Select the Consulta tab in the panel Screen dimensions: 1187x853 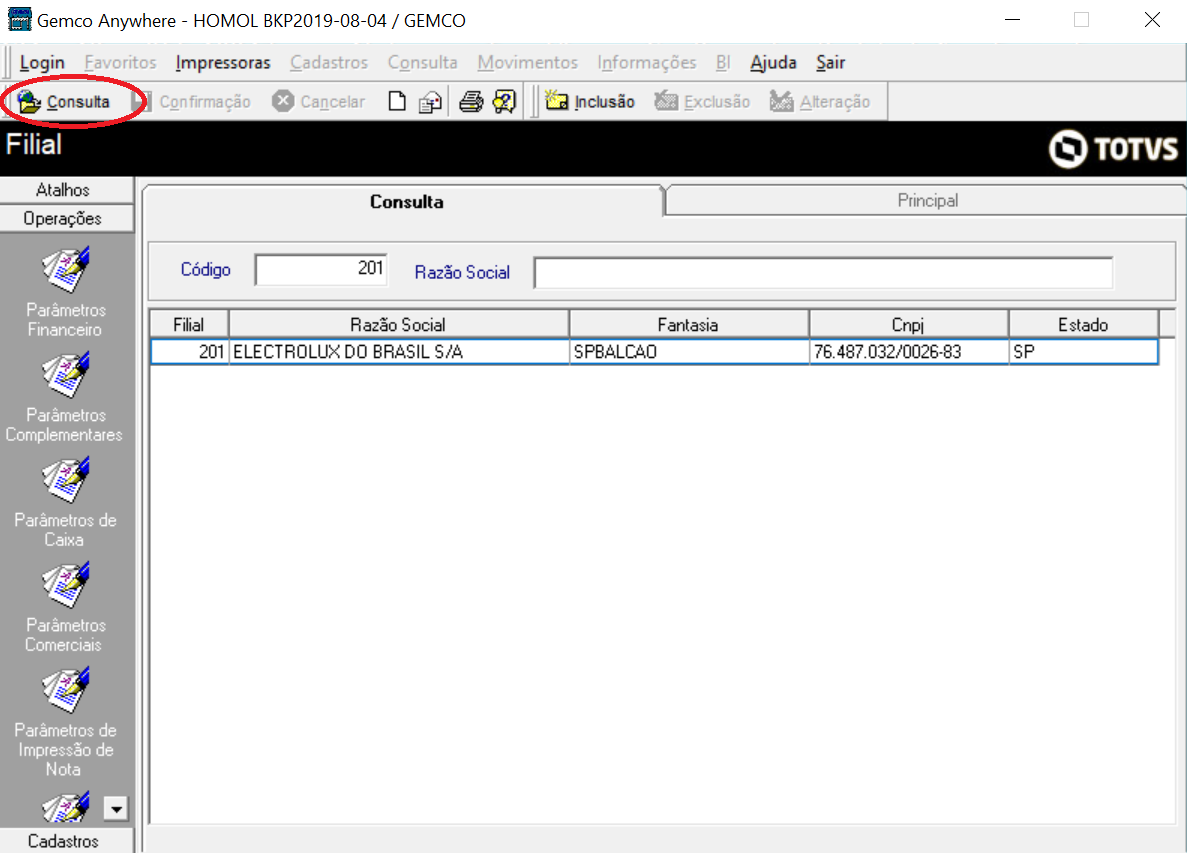407,202
